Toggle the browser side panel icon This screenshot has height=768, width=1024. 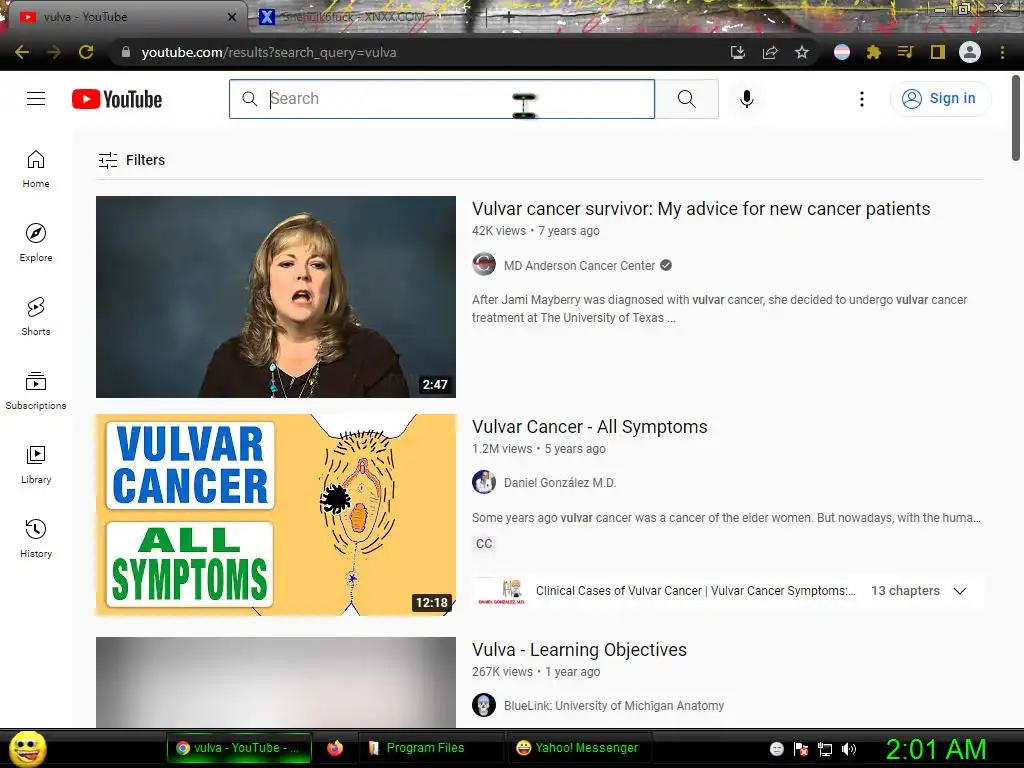938,52
